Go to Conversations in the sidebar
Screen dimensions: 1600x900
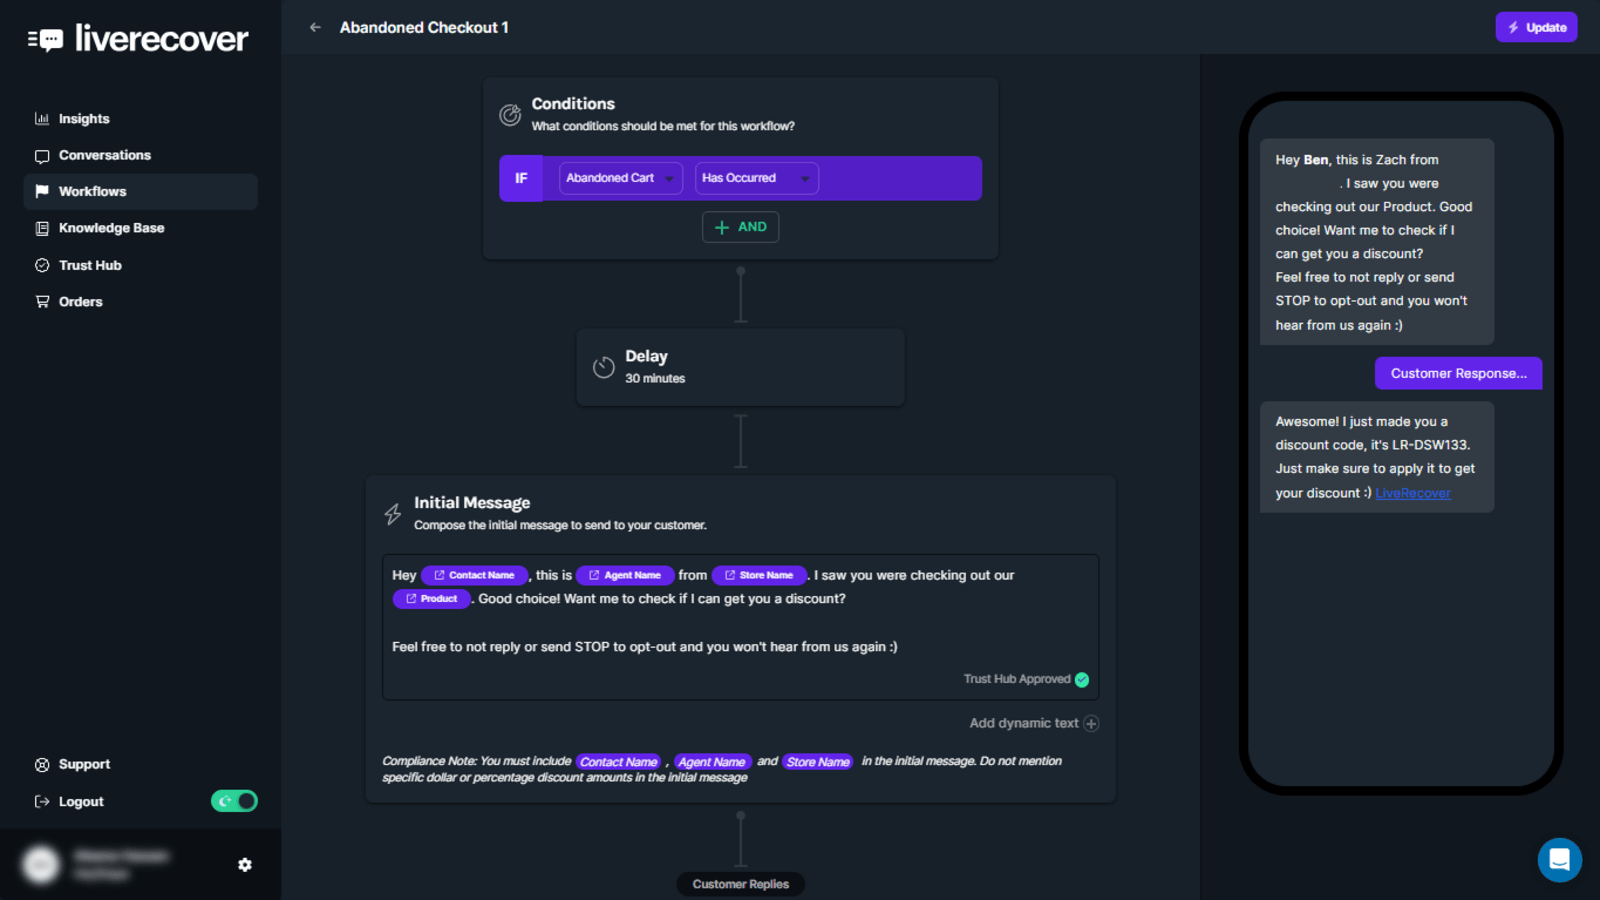coord(104,155)
